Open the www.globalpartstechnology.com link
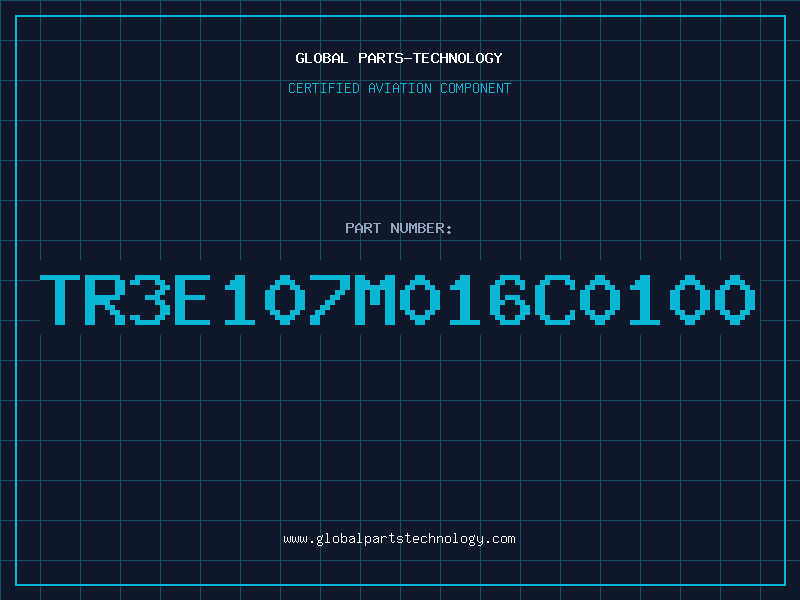 point(399,539)
